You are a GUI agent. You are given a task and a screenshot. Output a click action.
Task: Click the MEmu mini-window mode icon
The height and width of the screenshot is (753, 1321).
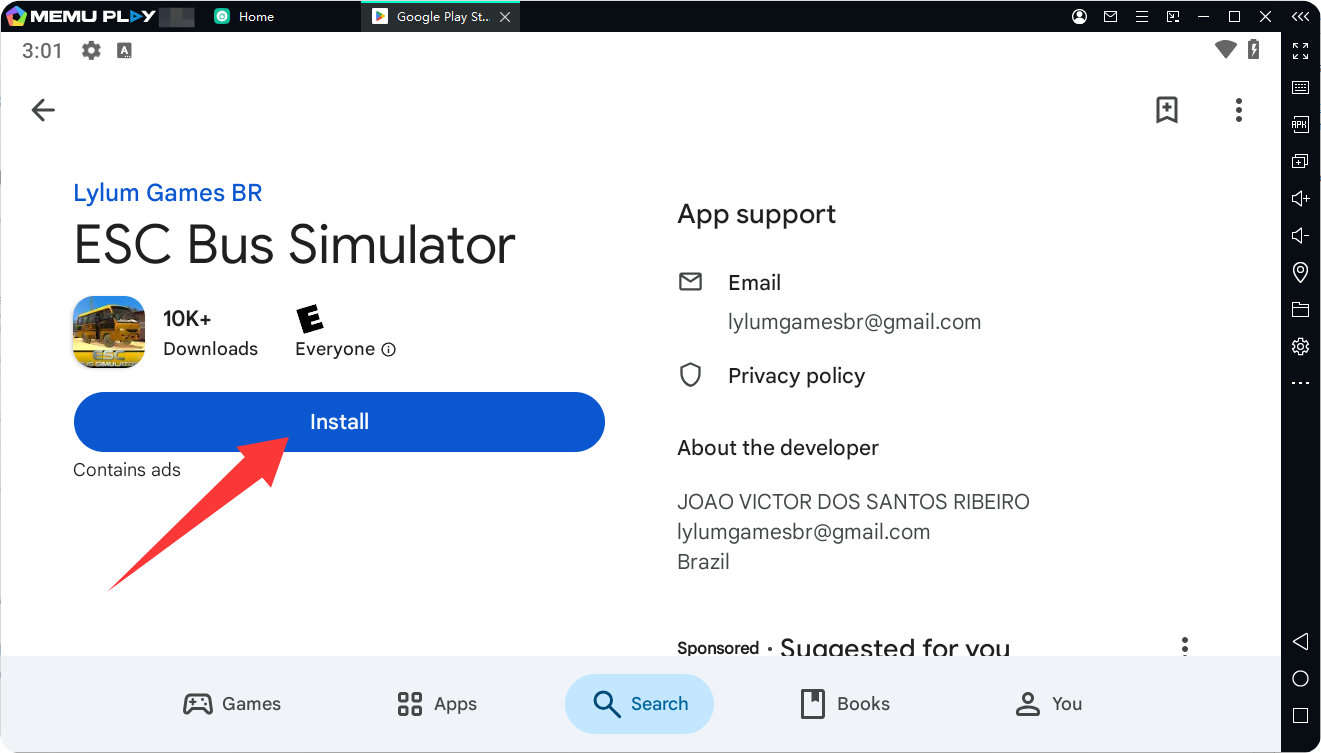point(1173,17)
